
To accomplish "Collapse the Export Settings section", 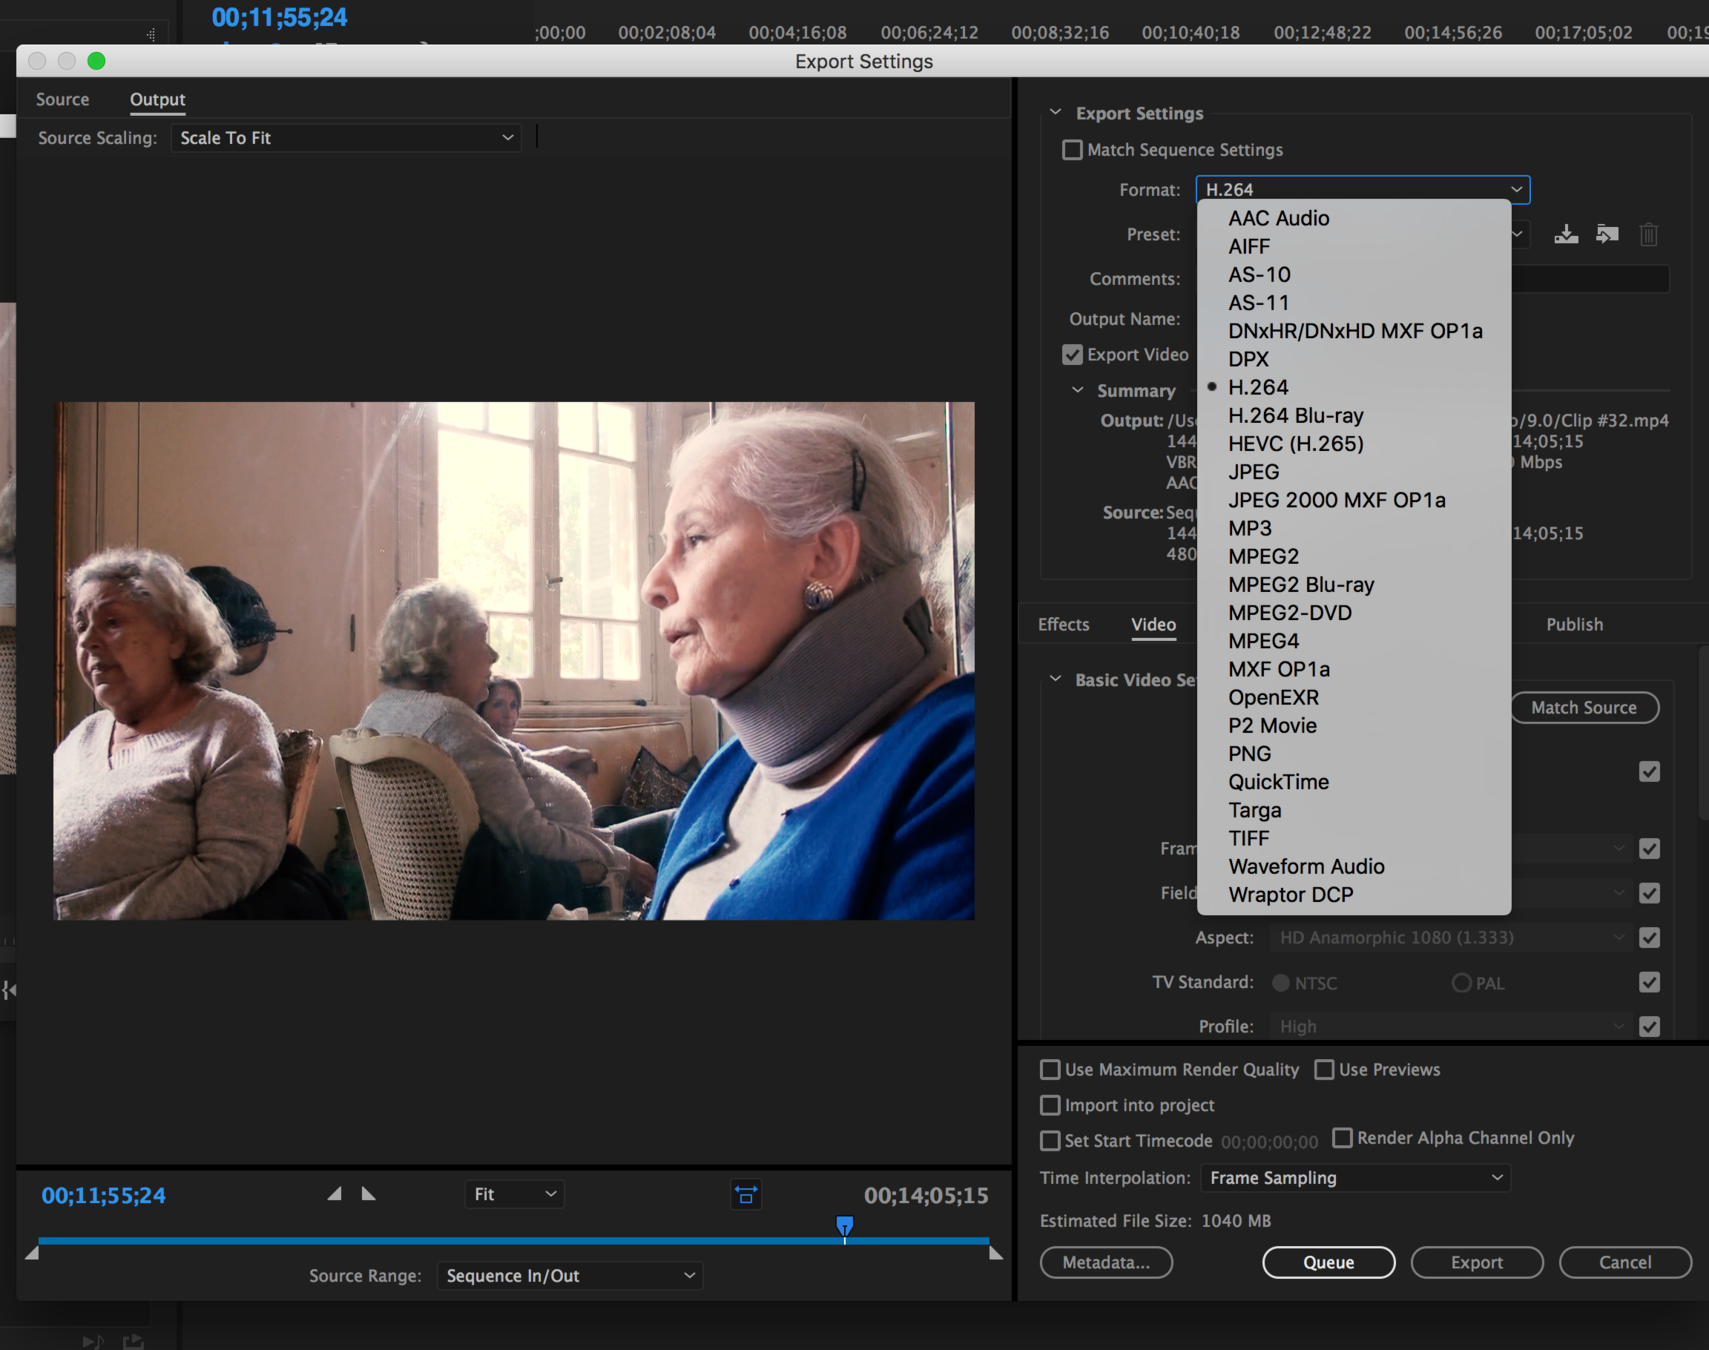I will pos(1055,113).
